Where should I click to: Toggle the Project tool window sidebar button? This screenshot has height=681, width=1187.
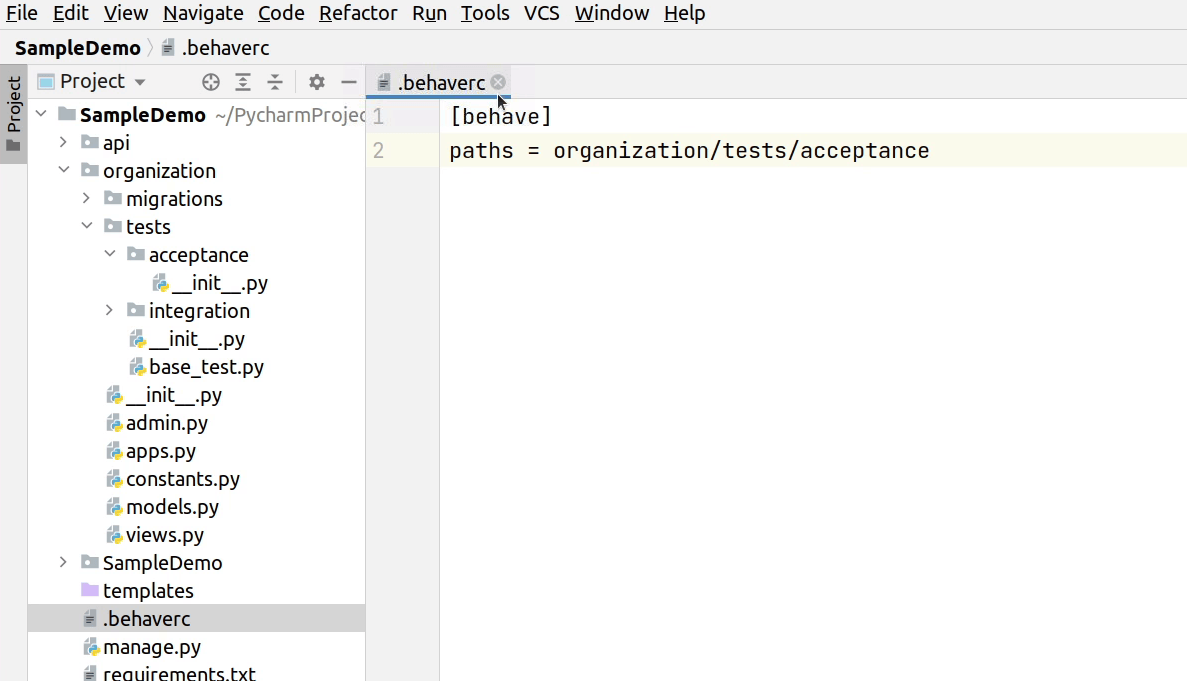(13, 114)
